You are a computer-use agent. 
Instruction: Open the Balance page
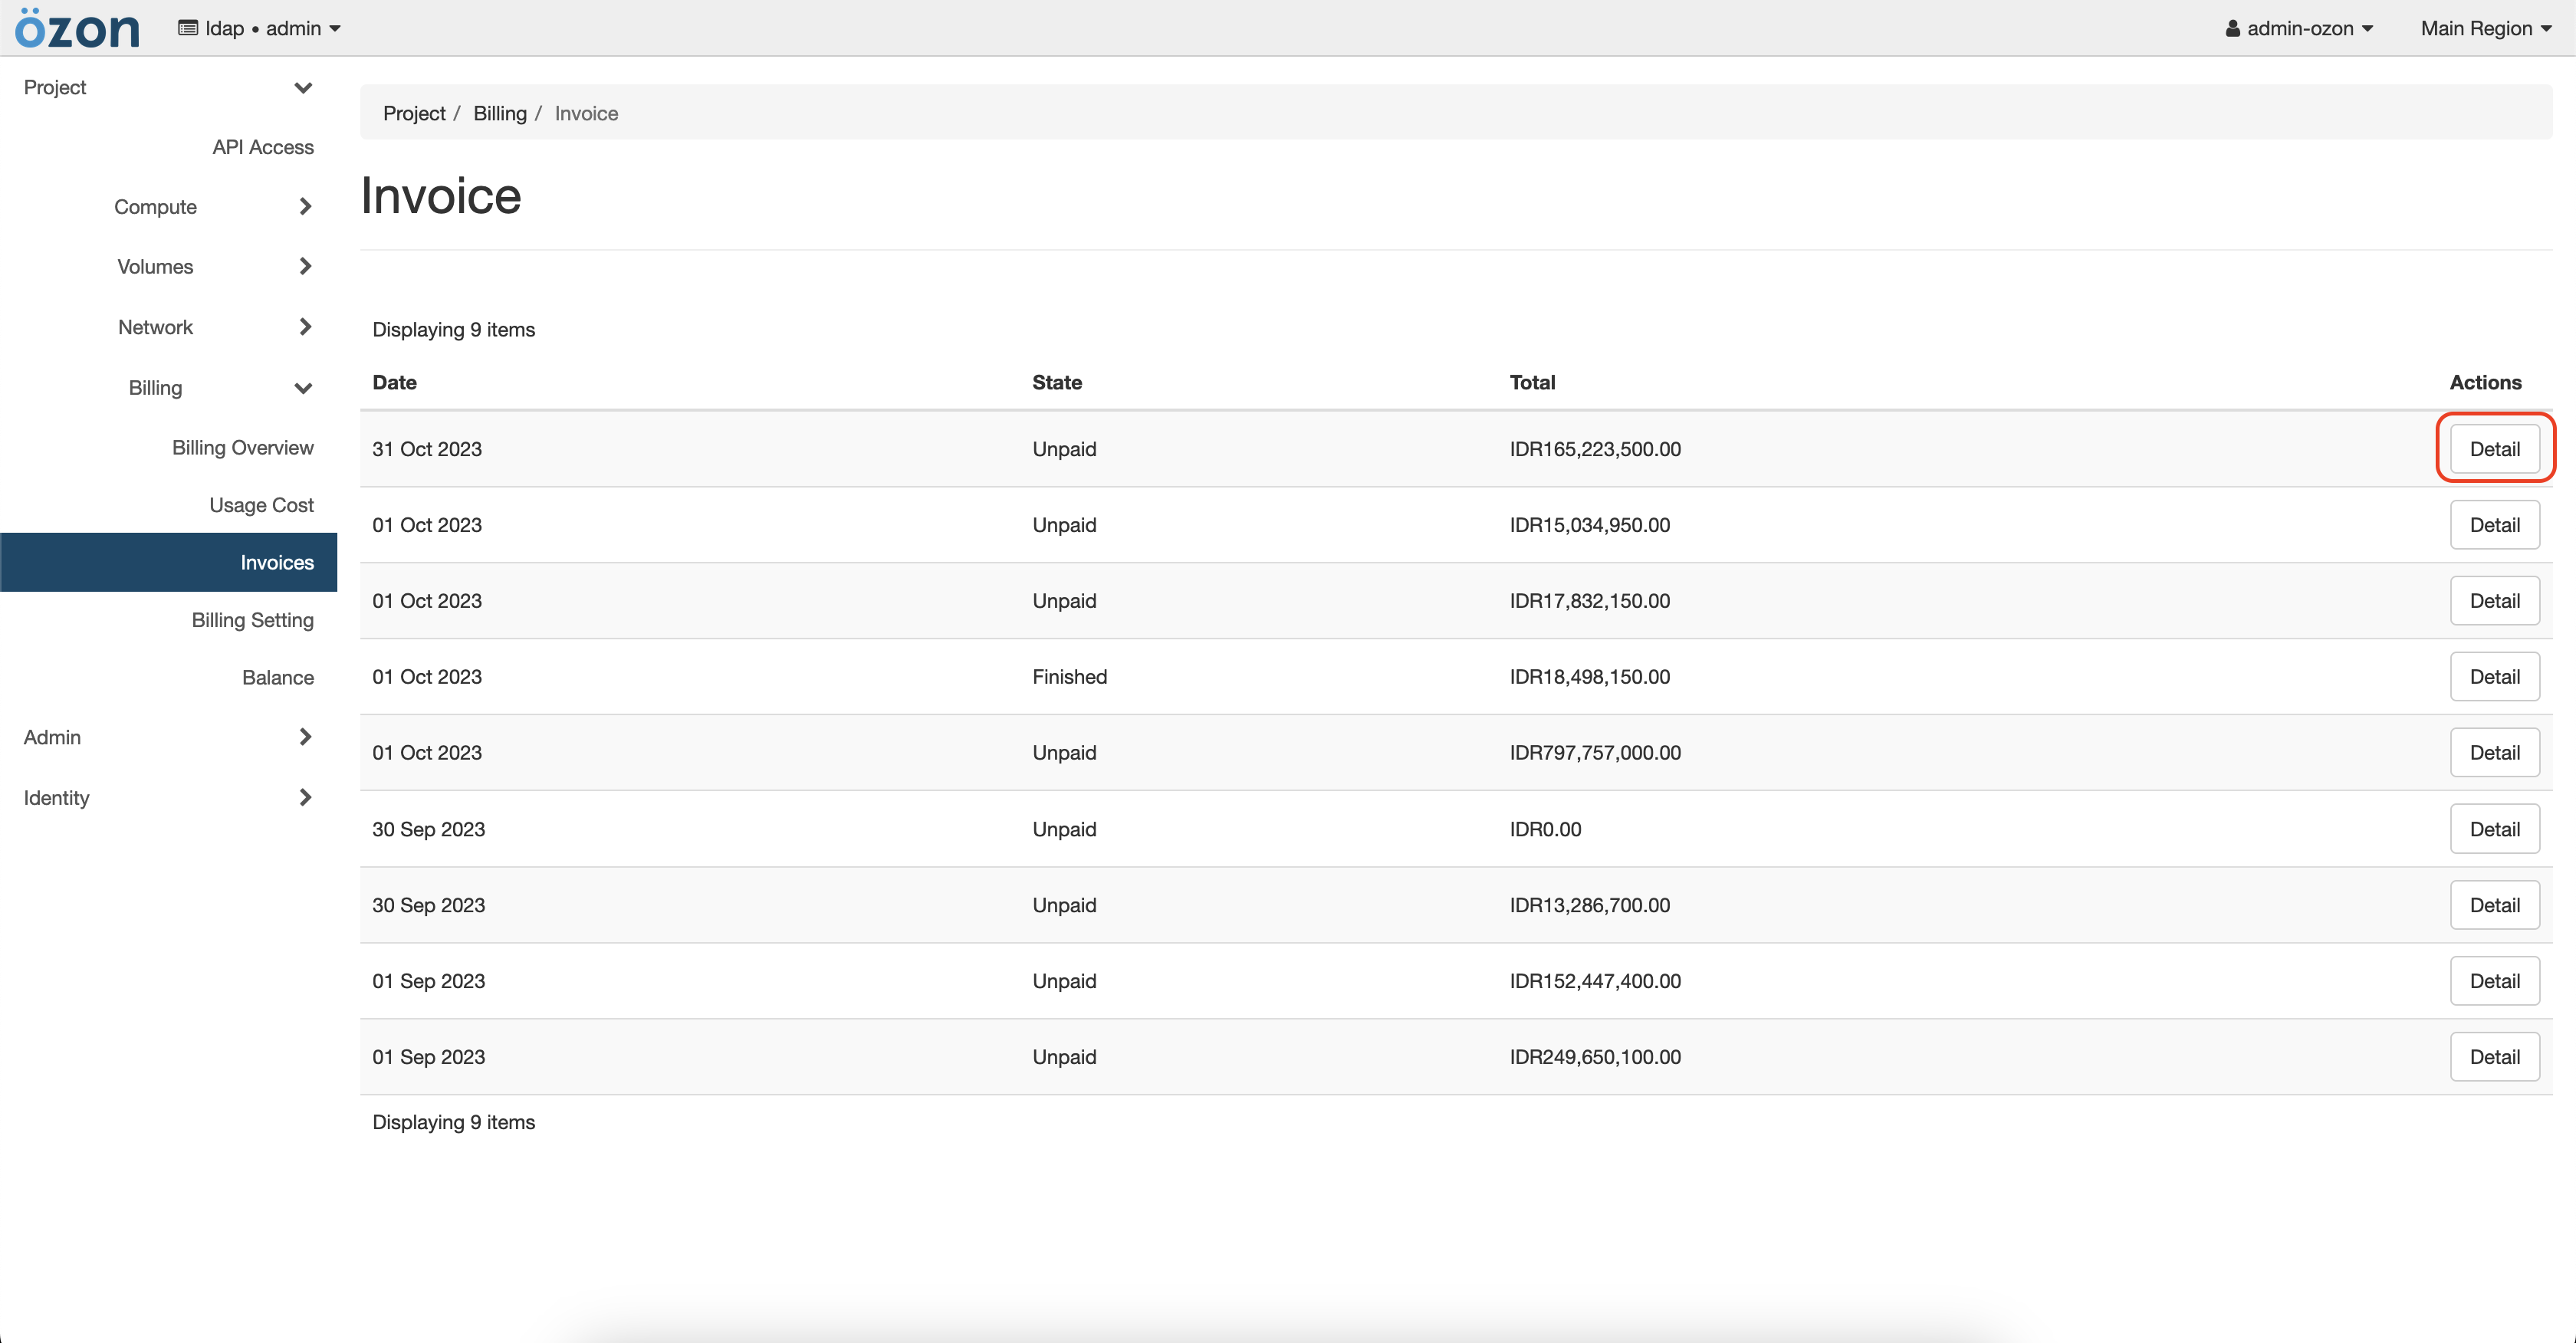point(278,677)
